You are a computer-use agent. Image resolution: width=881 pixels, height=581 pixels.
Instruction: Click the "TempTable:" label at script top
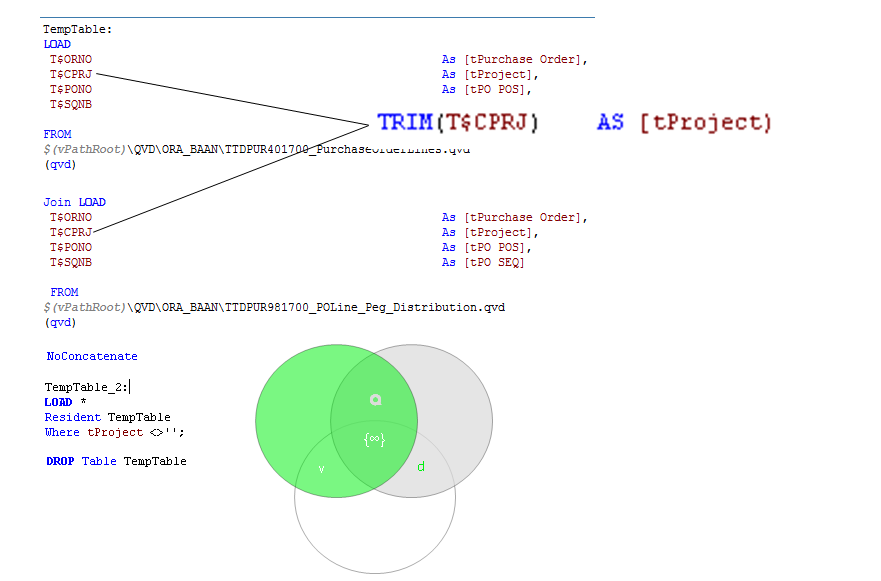coord(78,29)
